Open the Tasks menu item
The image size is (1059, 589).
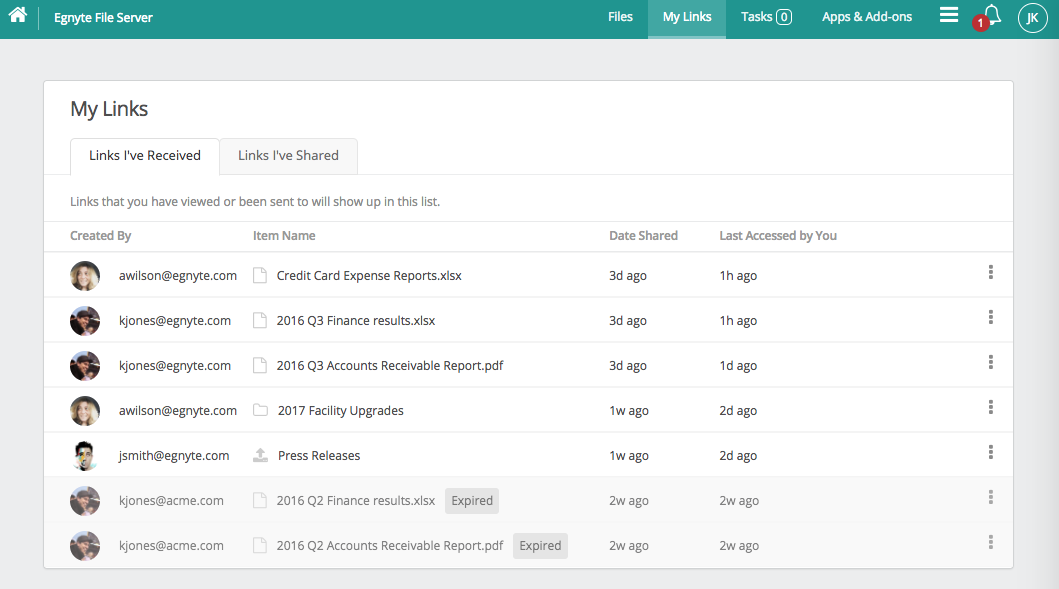[766, 17]
